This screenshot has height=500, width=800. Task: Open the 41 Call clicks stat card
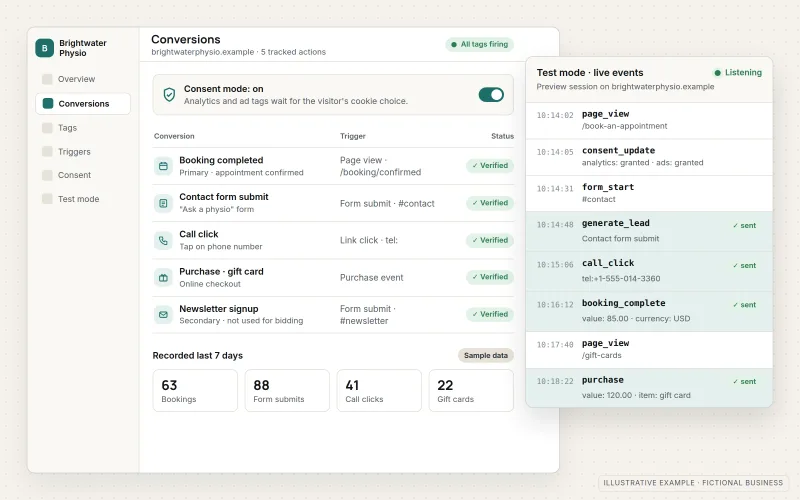click(379, 390)
